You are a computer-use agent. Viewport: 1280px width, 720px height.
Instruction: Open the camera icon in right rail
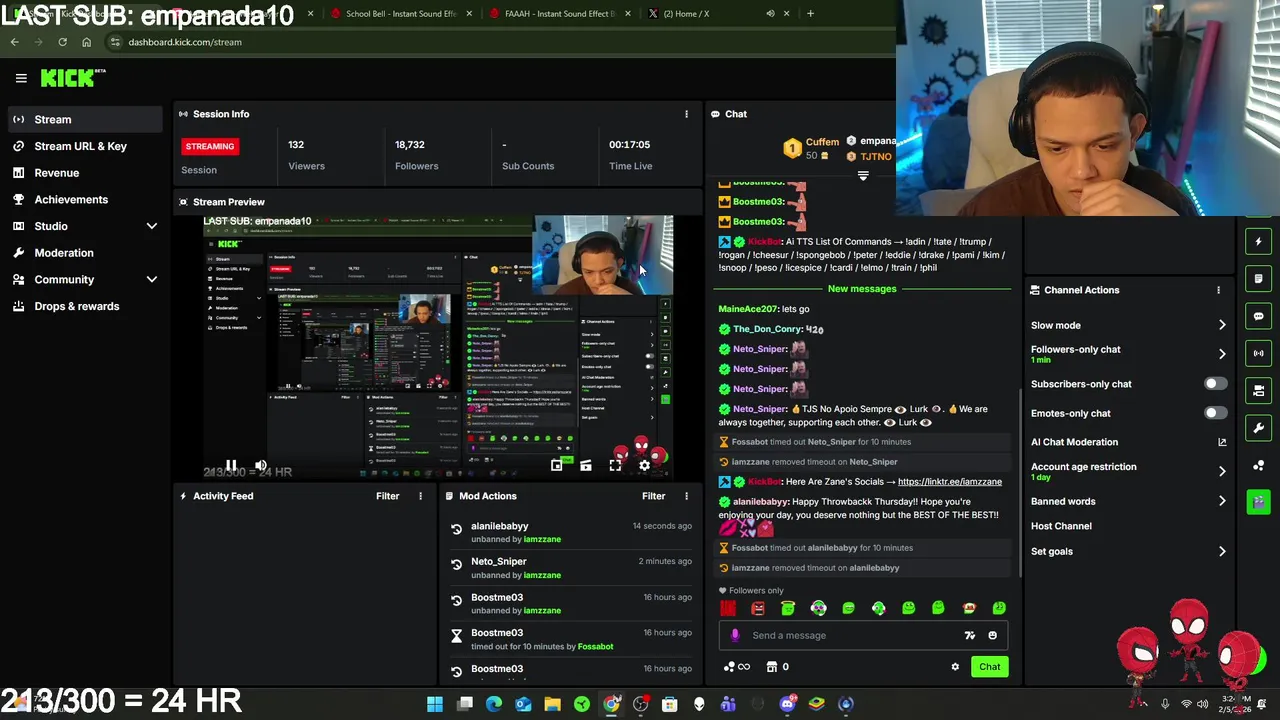click(1259, 390)
